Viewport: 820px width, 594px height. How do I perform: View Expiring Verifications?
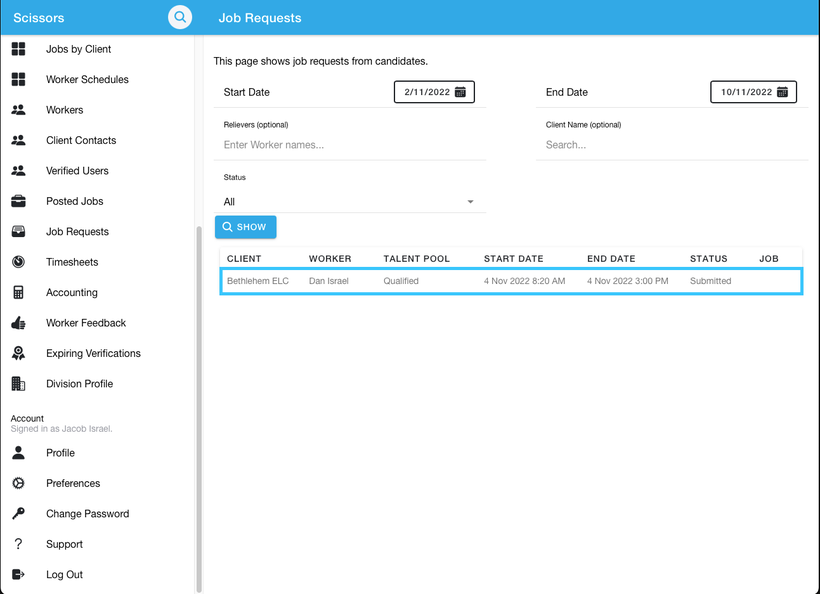[x=93, y=353]
